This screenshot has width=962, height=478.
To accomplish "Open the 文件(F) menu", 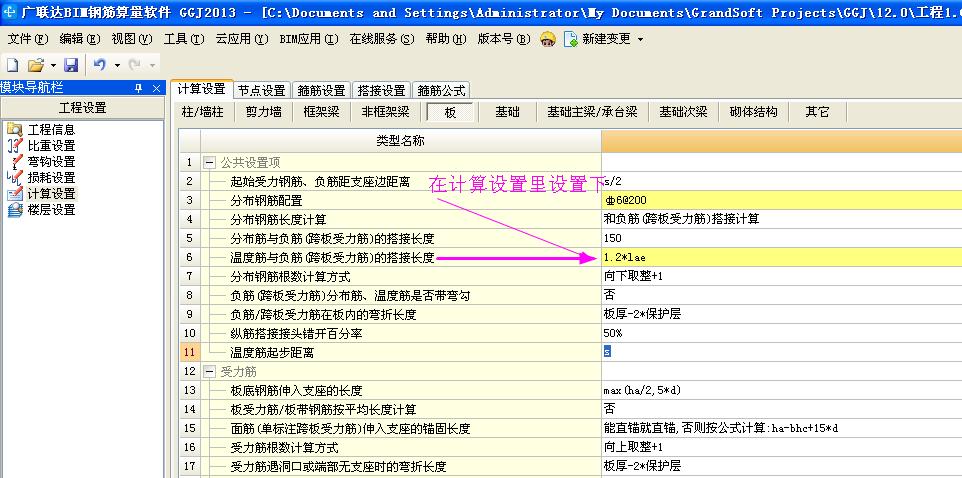I will (28, 39).
